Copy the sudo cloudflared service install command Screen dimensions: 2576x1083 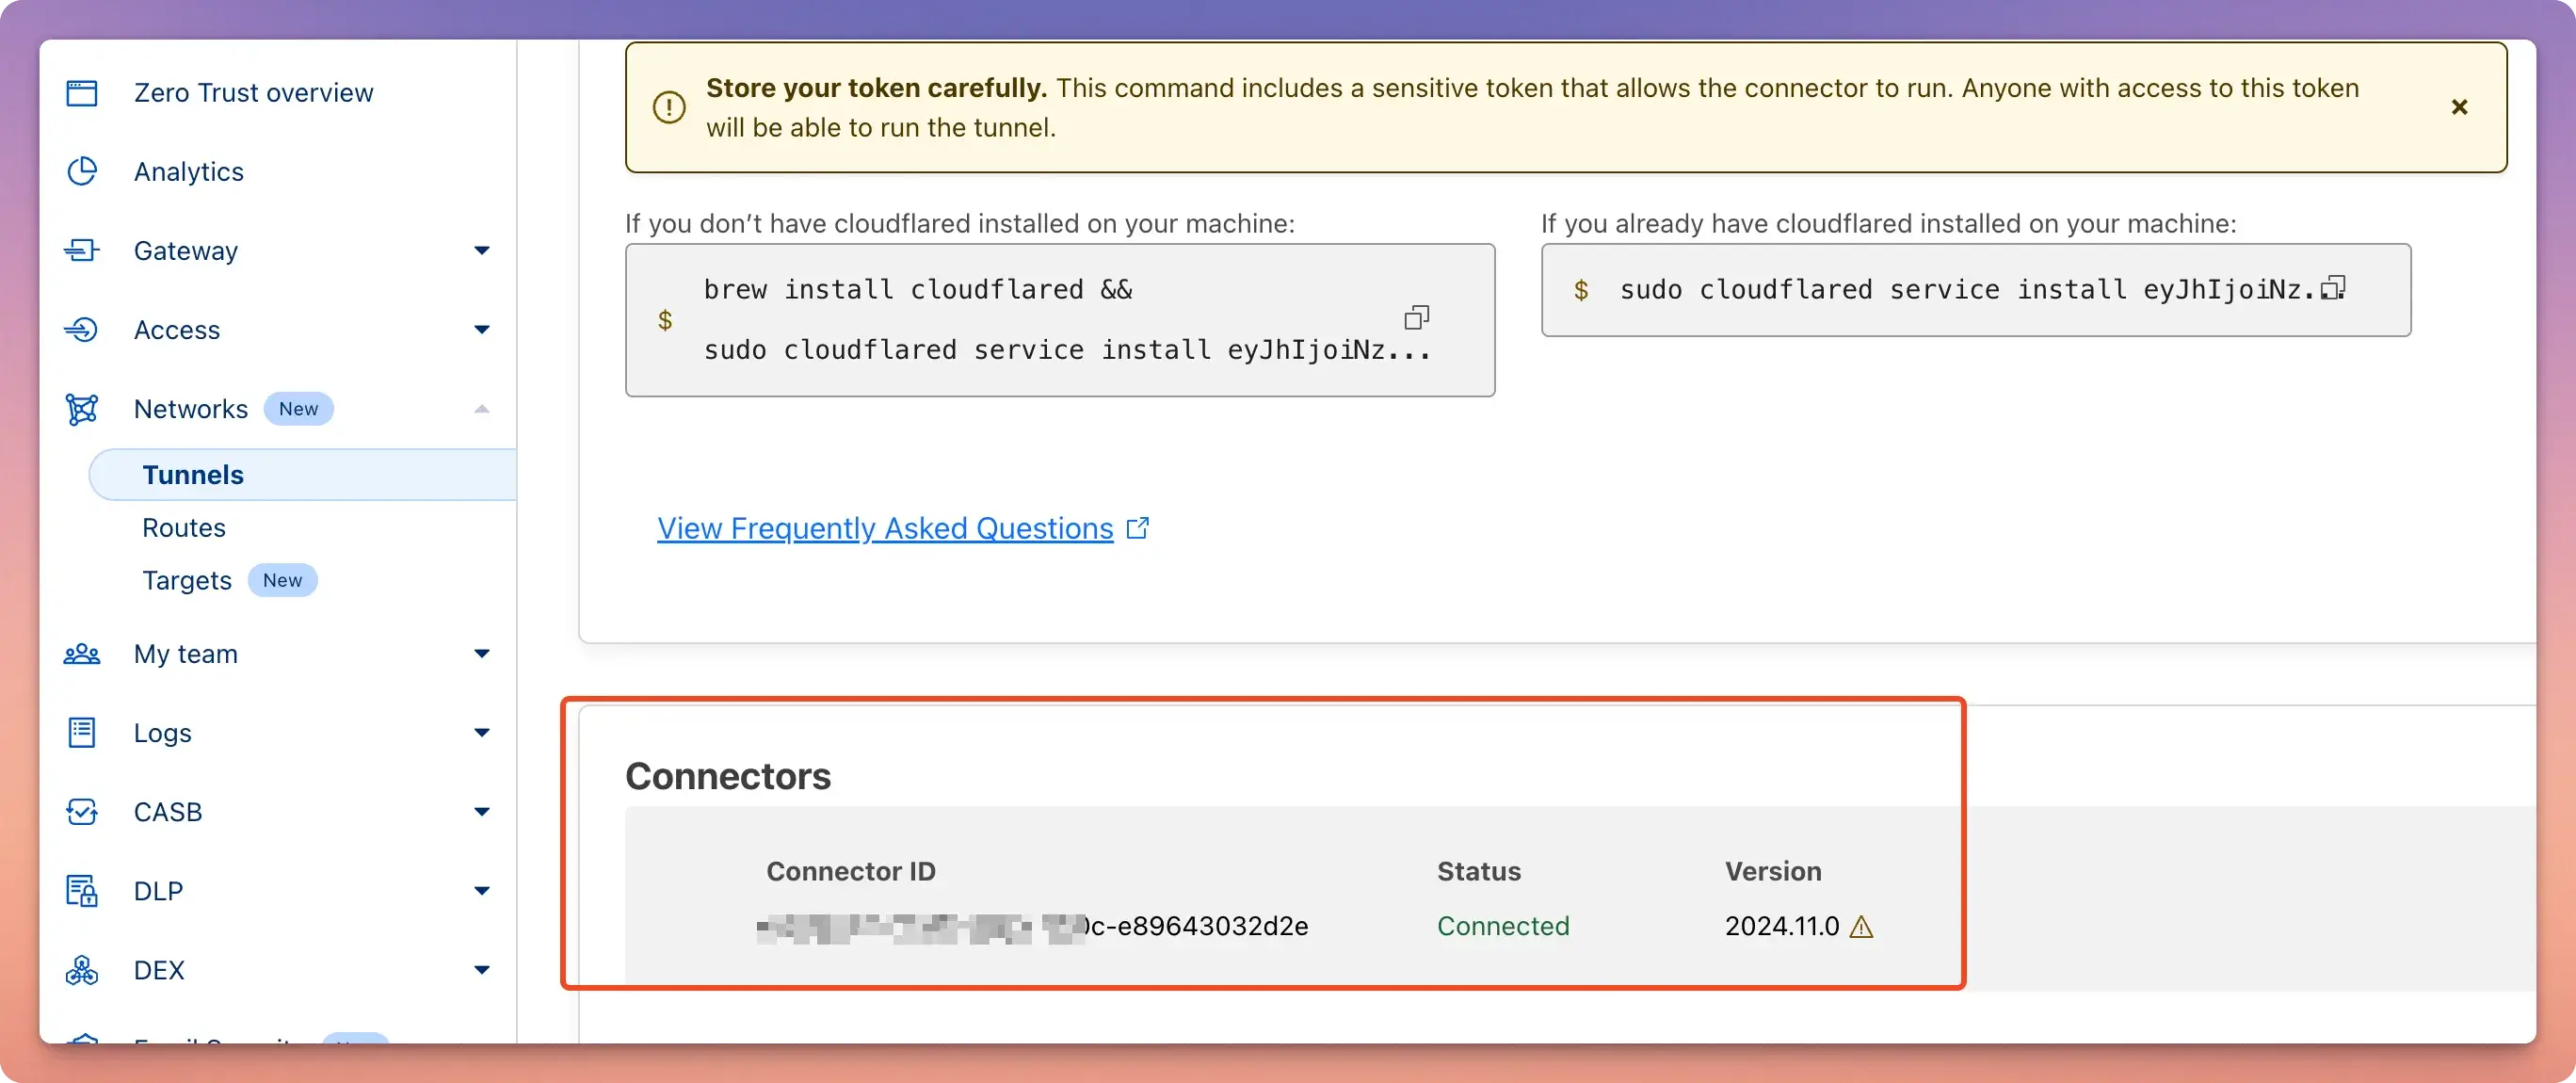click(2333, 288)
